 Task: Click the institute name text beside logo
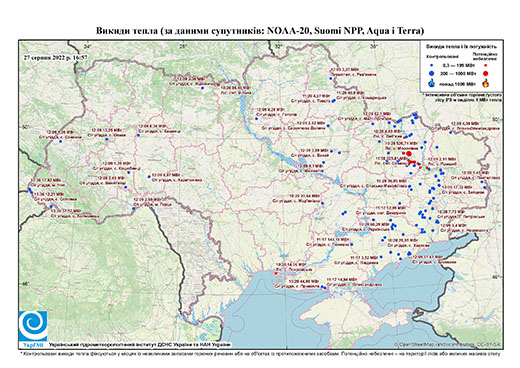140,345
